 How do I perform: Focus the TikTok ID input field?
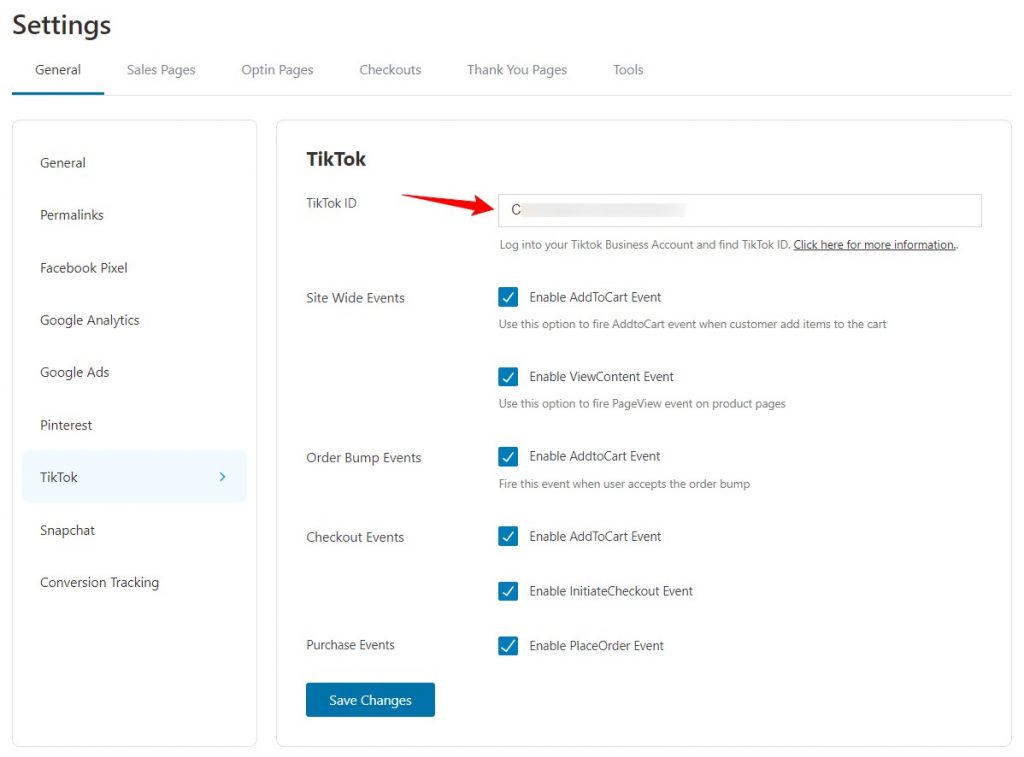pyautogui.click(x=740, y=210)
